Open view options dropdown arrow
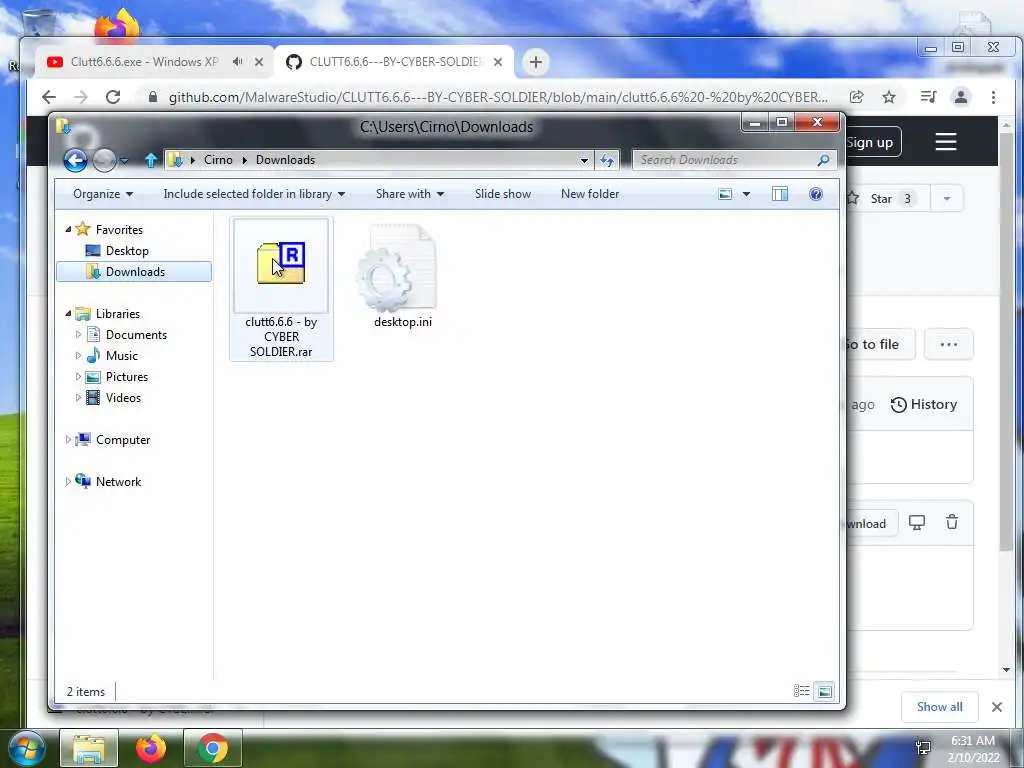1024x768 pixels. point(746,194)
